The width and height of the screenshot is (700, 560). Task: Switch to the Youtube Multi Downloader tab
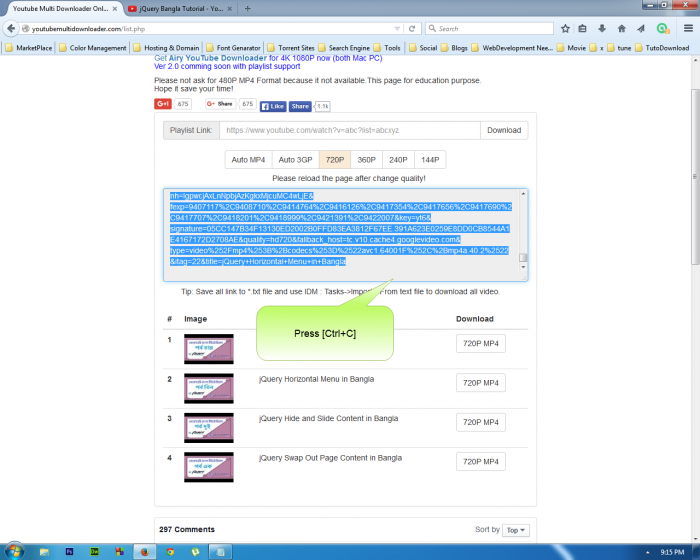point(60,8)
